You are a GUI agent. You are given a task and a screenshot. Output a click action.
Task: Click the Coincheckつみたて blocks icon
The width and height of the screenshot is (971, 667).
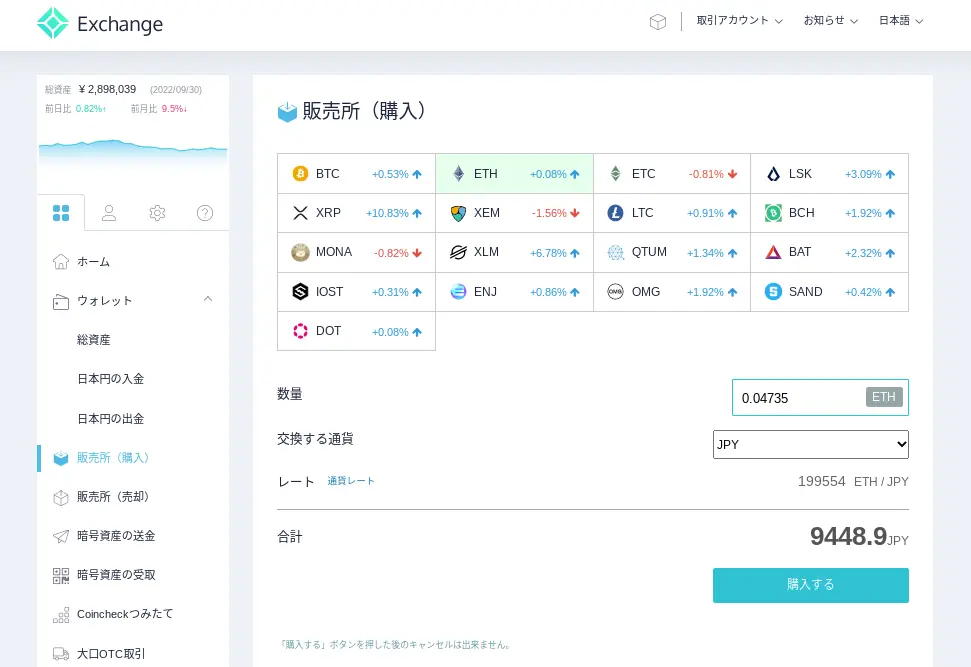pos(61,615)
